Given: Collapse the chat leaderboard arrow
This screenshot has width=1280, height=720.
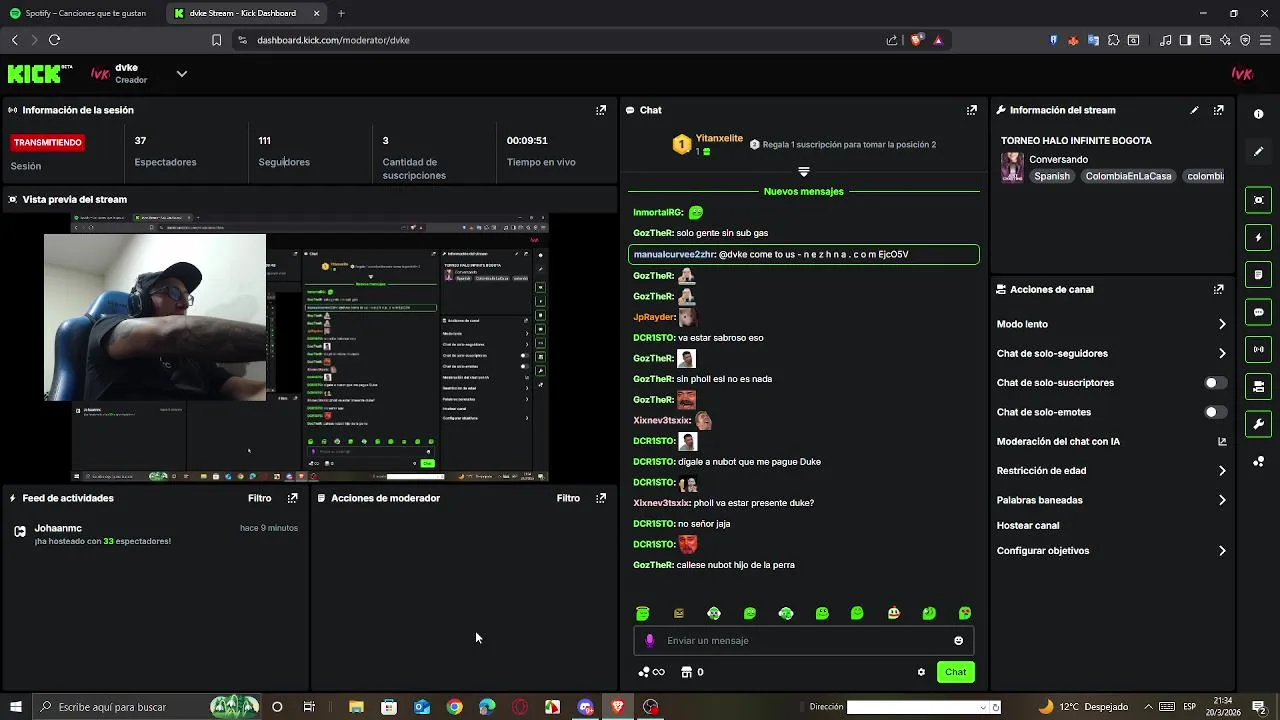Looking at the screenshot, I should (803, 172).
